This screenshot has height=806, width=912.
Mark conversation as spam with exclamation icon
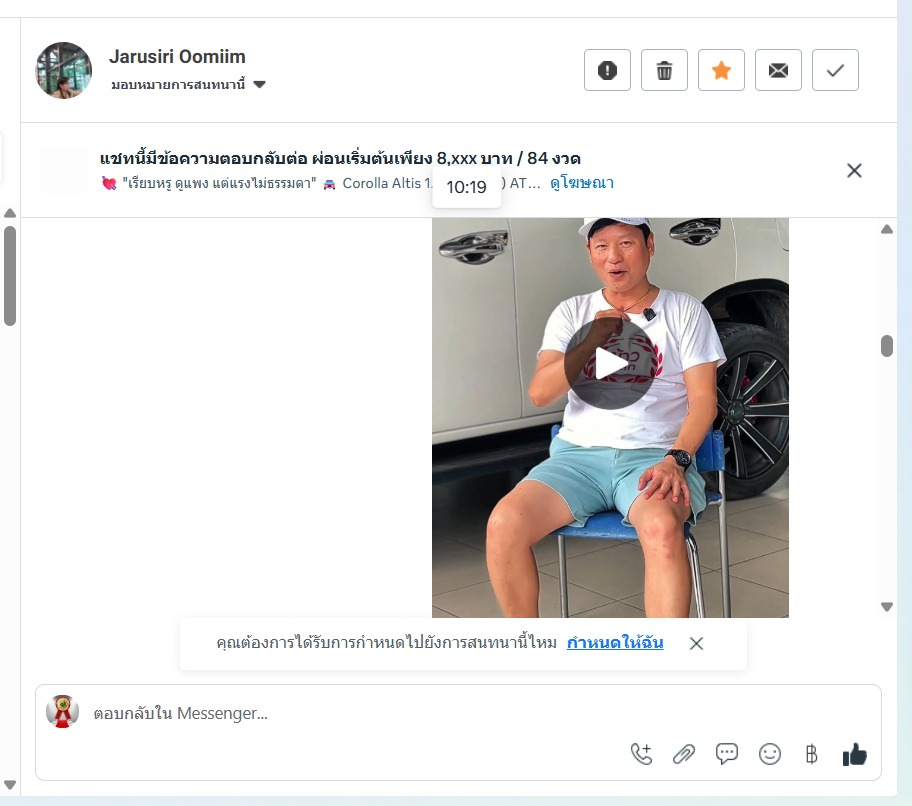[607, 70]
